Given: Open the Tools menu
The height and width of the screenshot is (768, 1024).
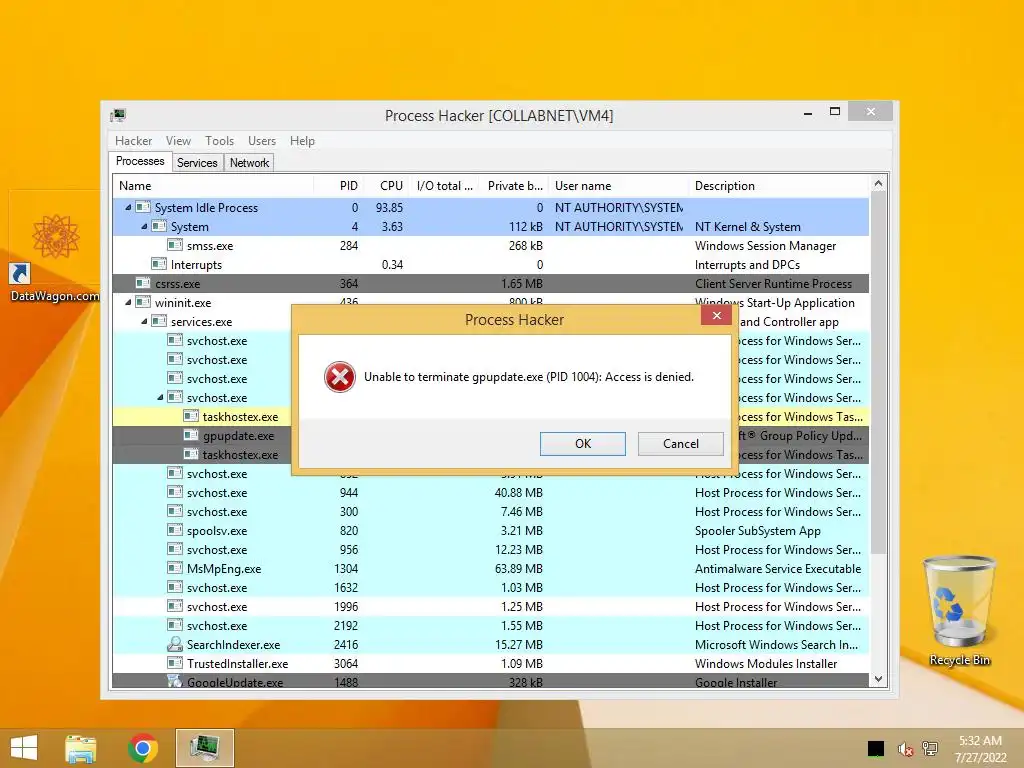Looking at the screenshot, I should [219, 140].
